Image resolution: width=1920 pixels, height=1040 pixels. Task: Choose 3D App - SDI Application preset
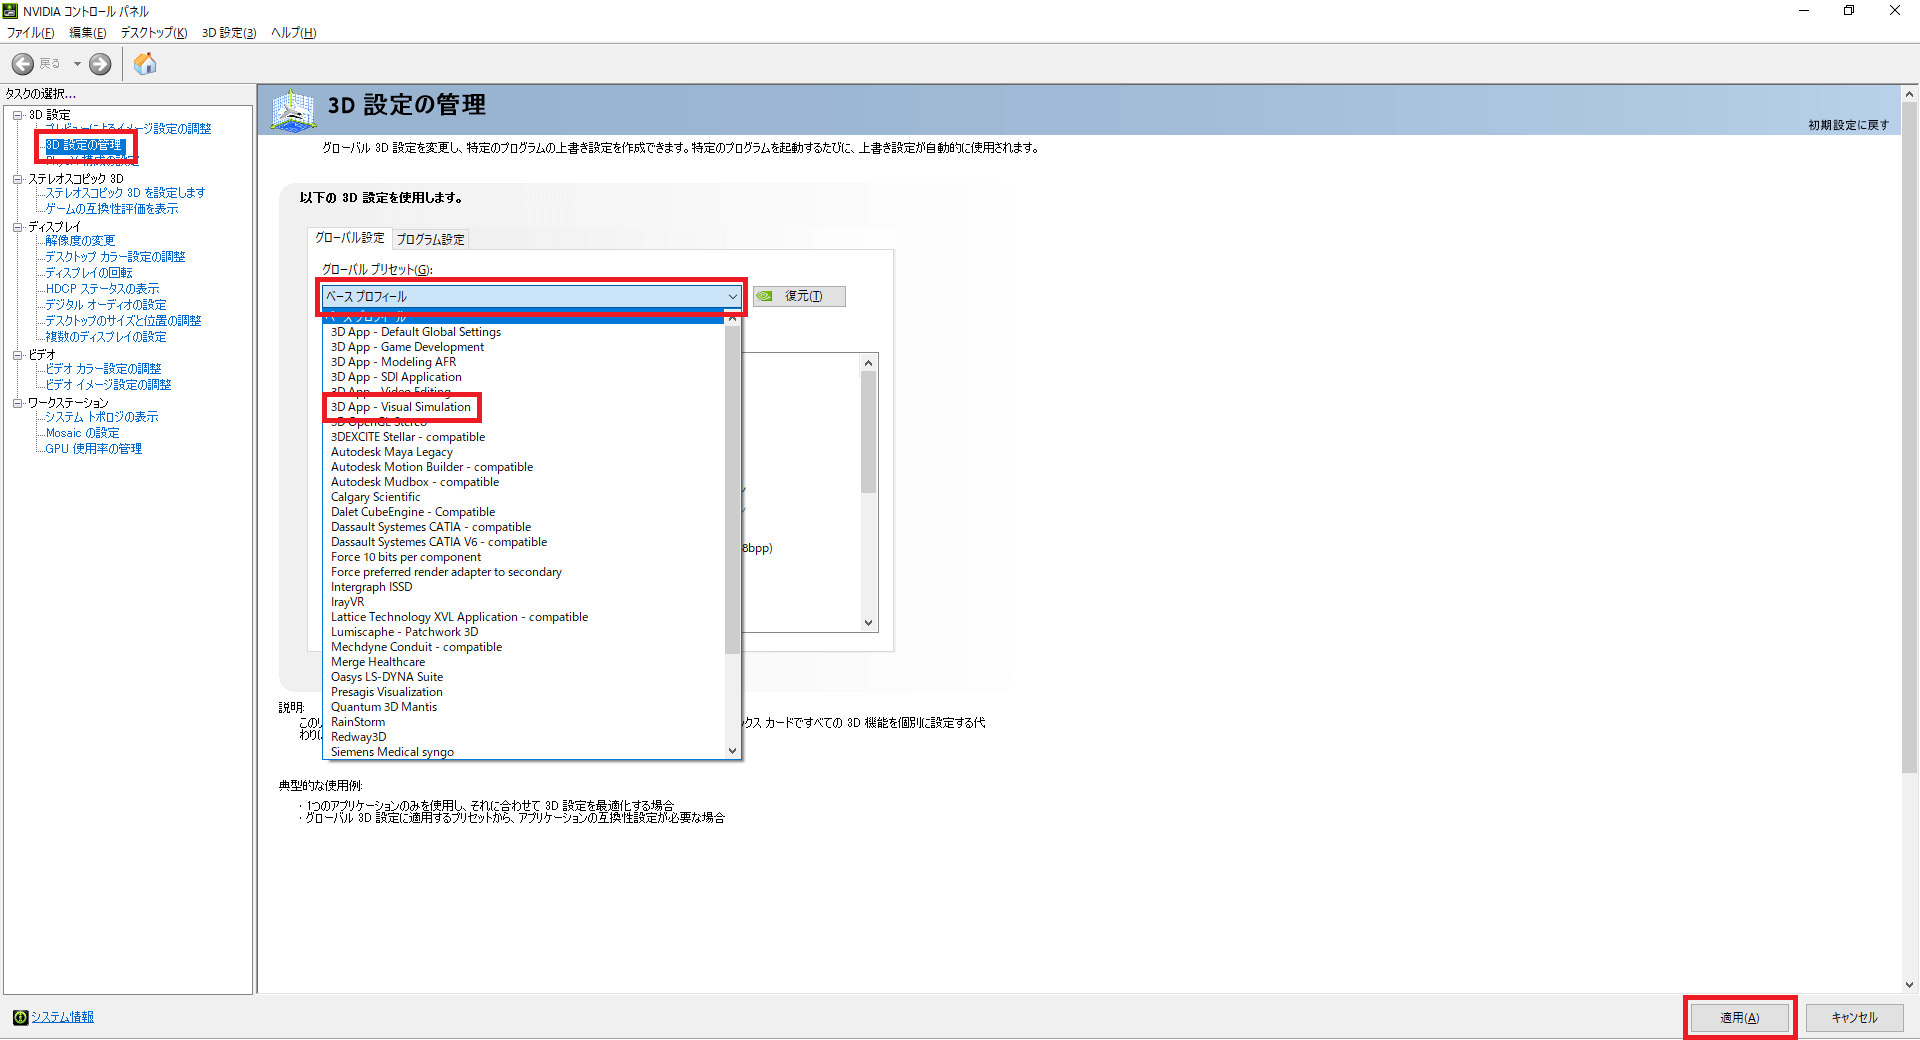point(396,377)
